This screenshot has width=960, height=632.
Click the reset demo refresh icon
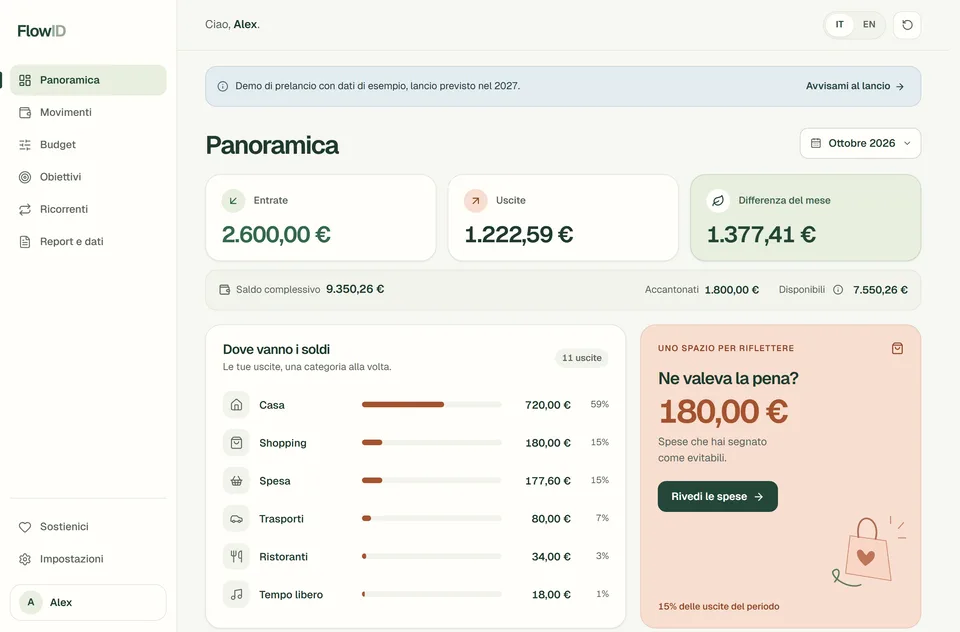point(907,25)
